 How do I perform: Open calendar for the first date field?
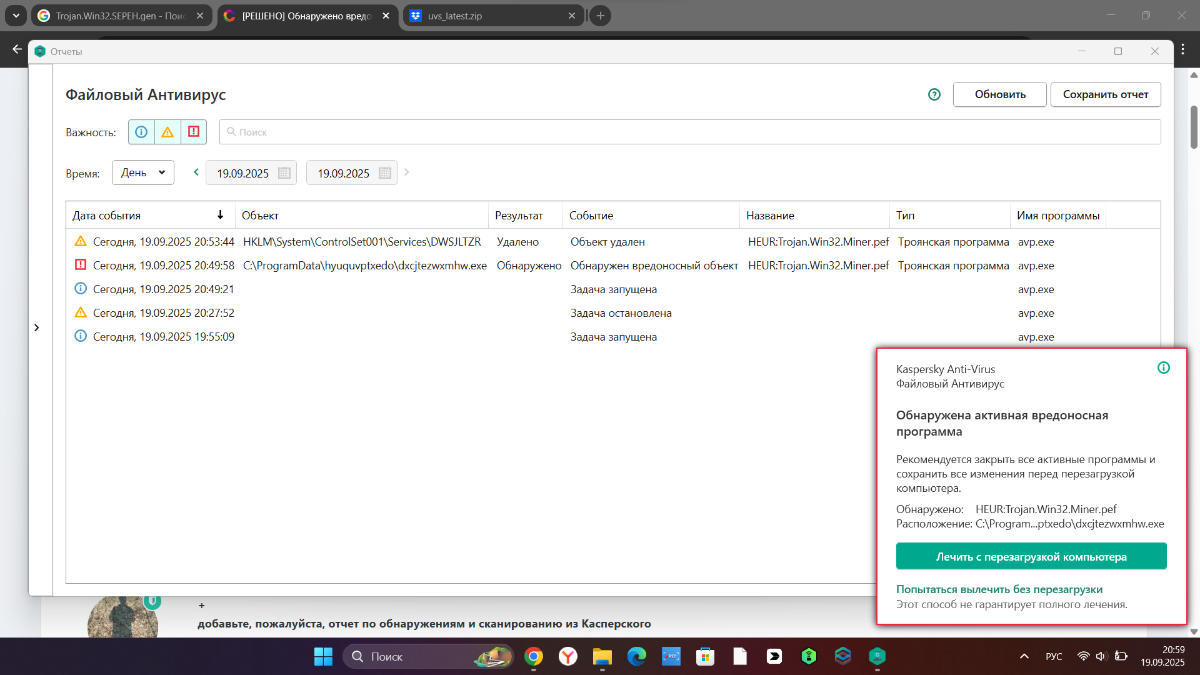(285, 173)
